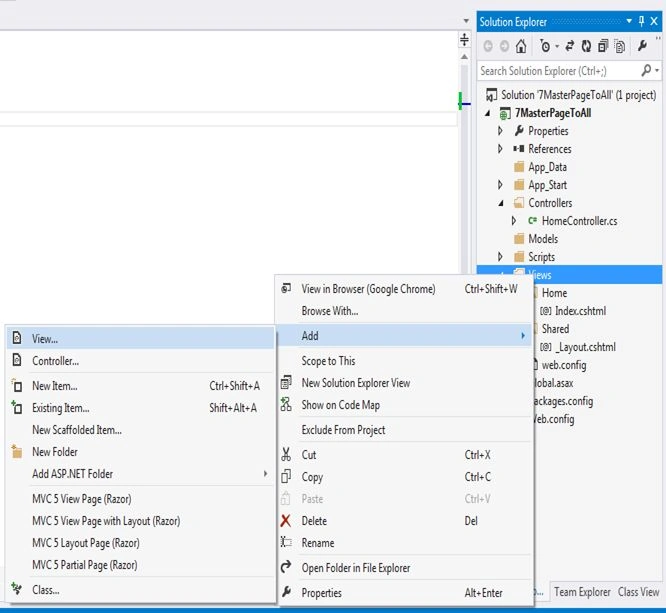
Task: Pin the Solution Explorer panel
Action: tap(641, 21)
